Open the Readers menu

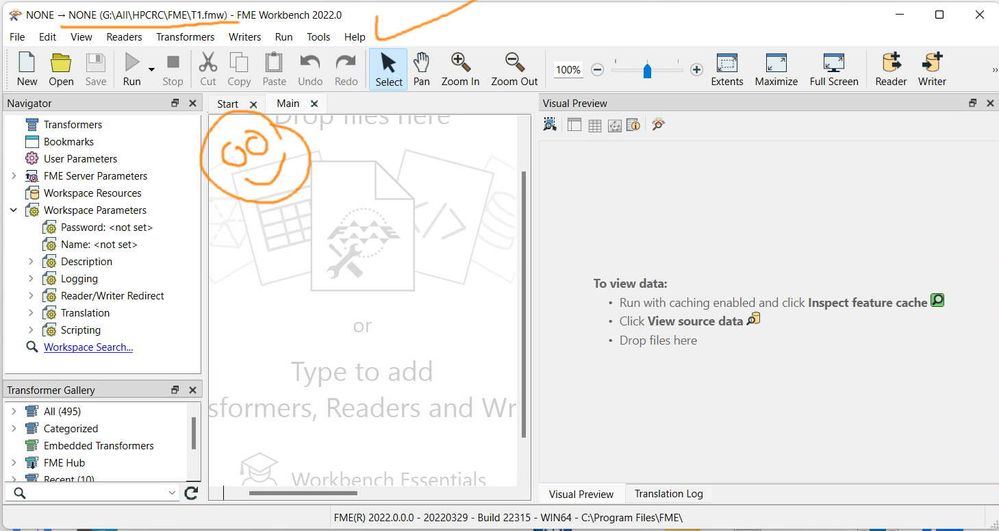click(124, 37)
